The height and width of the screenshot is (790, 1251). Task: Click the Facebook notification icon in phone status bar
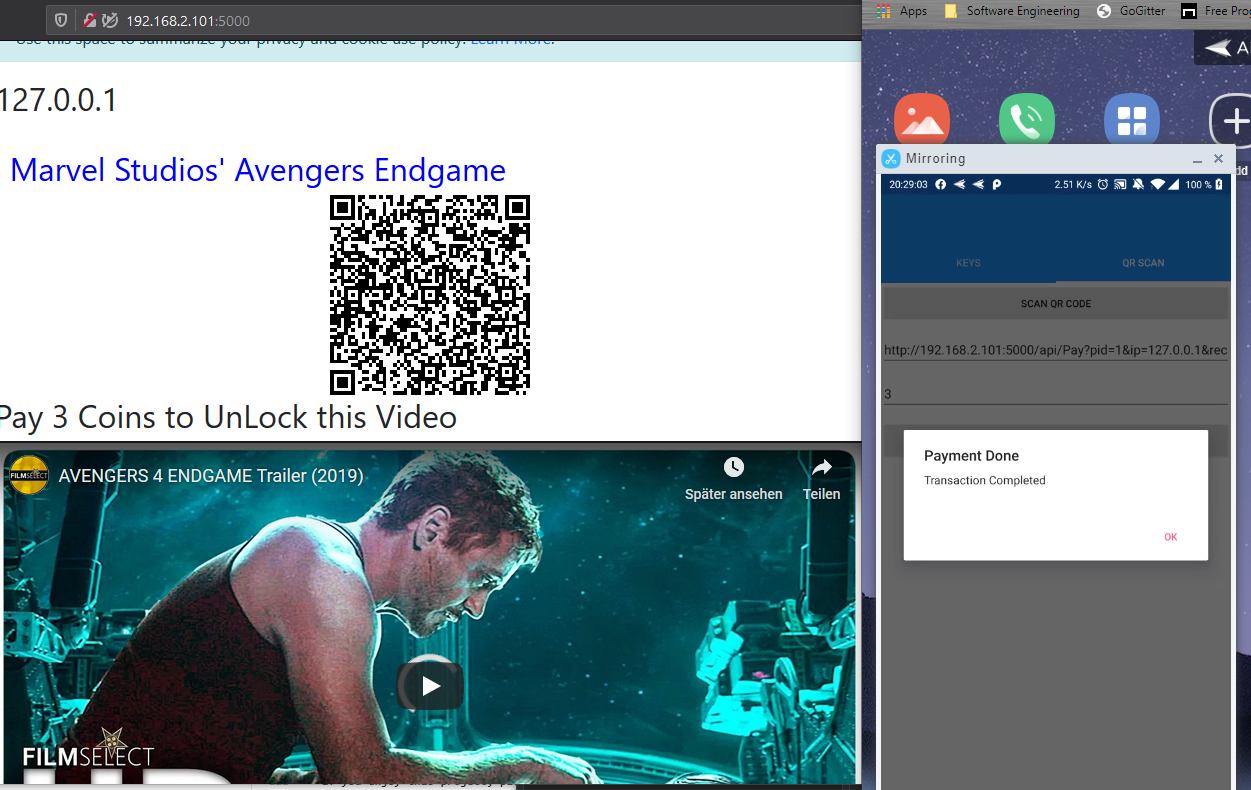coord(941,185)
